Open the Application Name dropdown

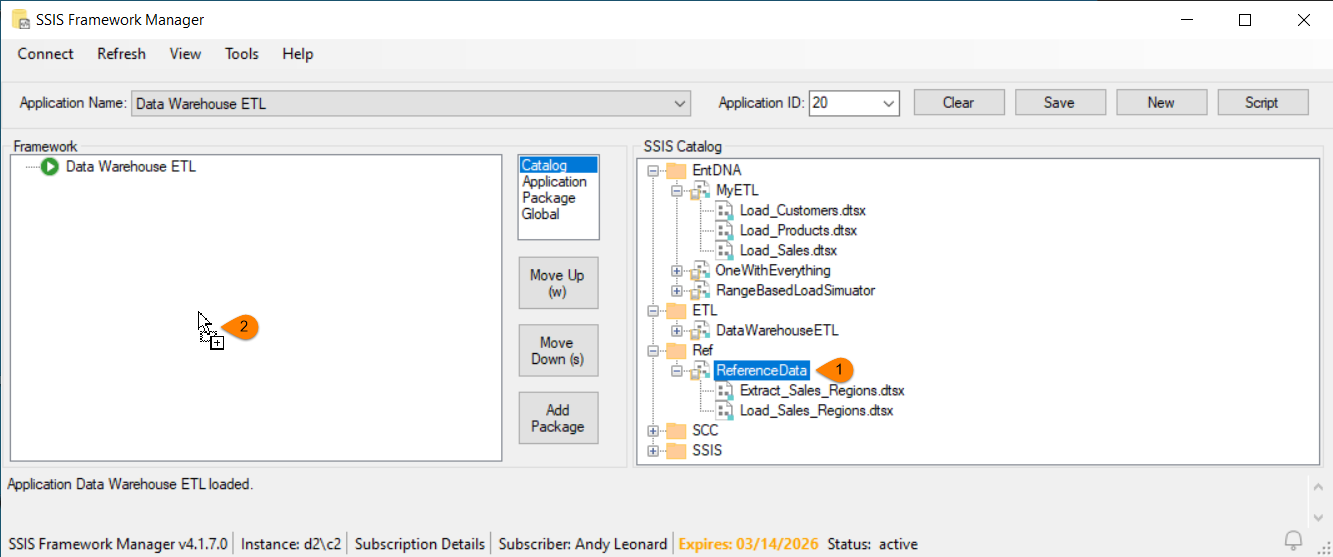(680, 103)
